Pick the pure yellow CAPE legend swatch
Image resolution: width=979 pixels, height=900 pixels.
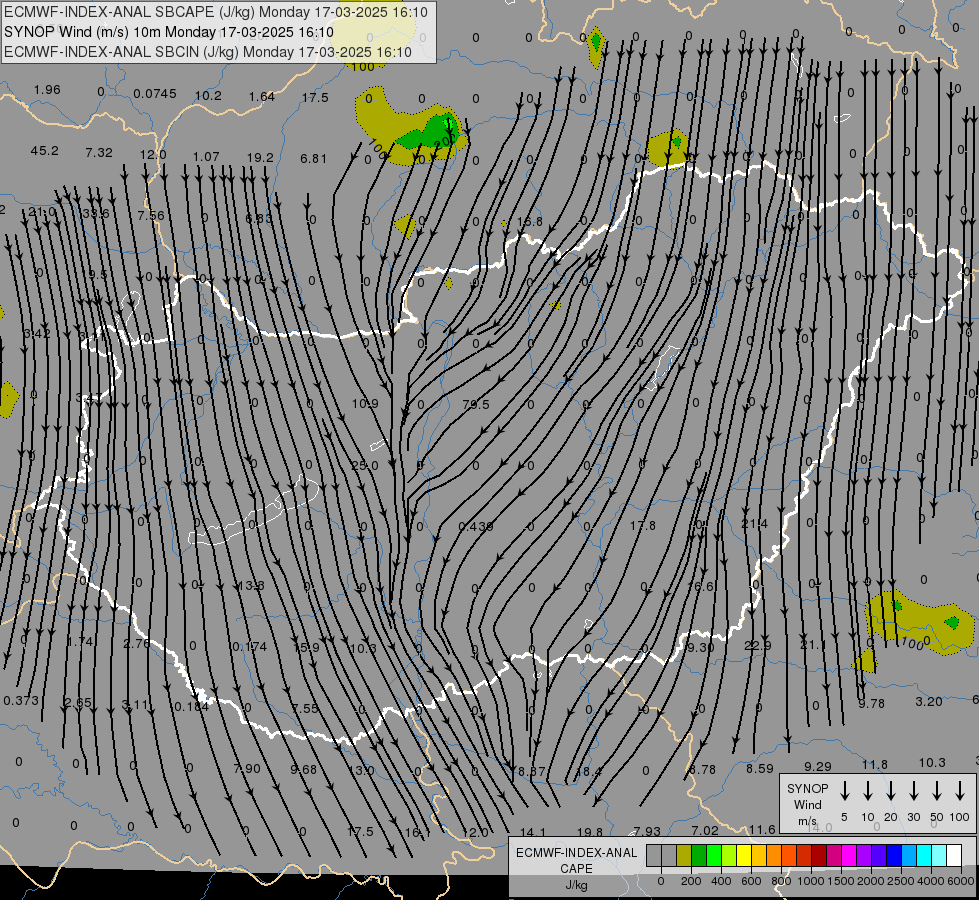pyautogui.click(x=744, y=856)
